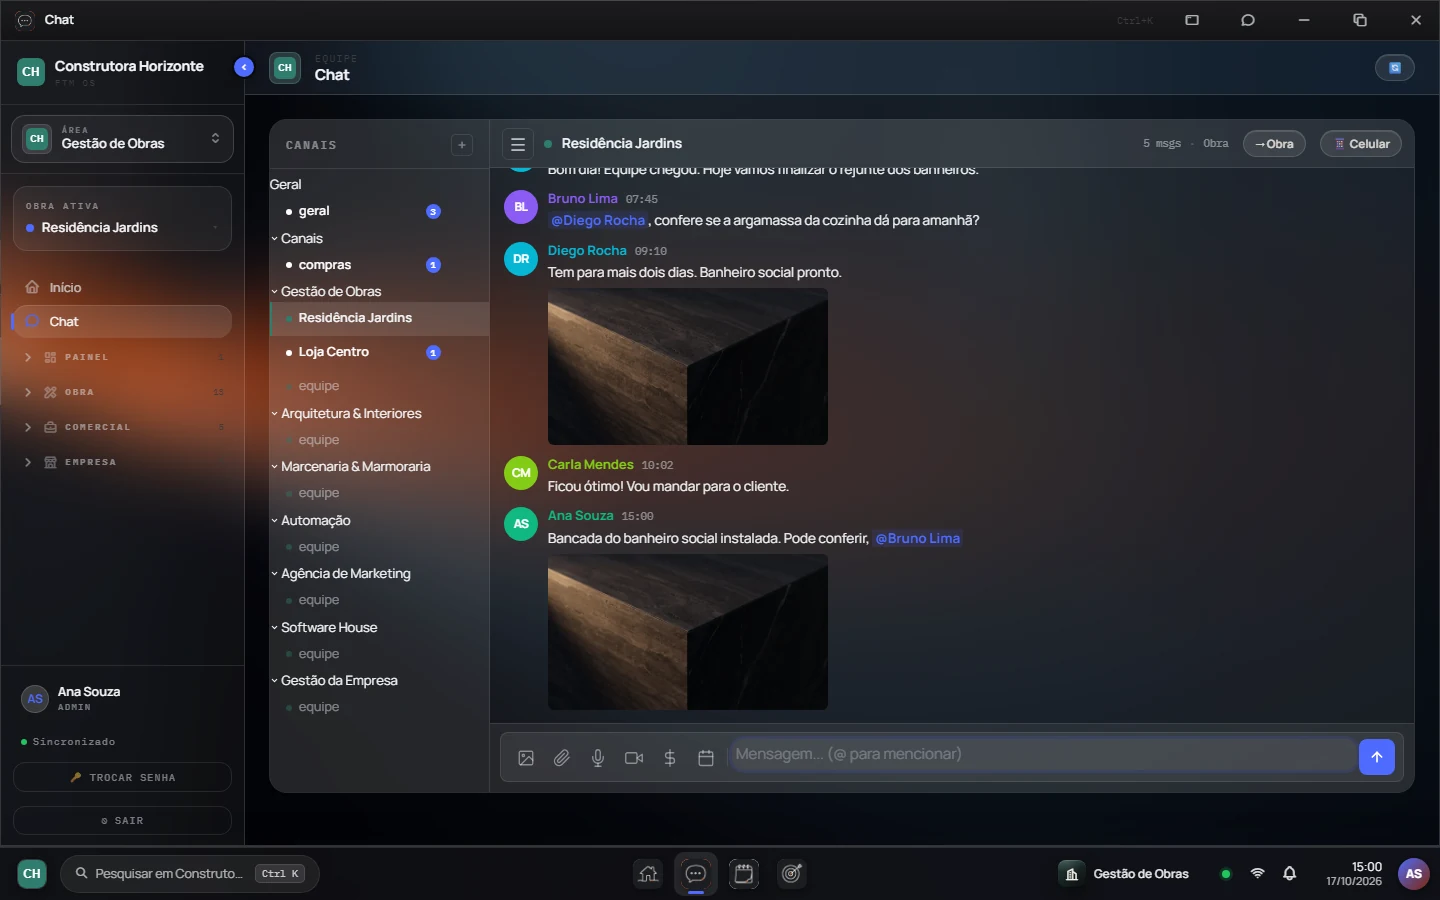1440x900 pixels.
Task: Add a new channel with plus icon
Action: click(x=462, y=145)
